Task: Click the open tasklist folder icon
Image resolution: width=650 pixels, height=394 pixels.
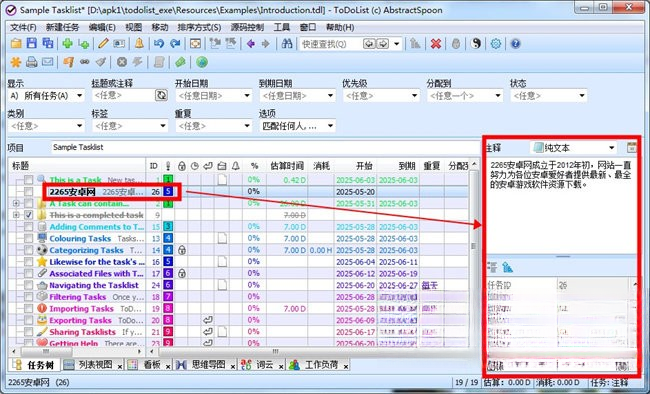Action: (16, 44)
